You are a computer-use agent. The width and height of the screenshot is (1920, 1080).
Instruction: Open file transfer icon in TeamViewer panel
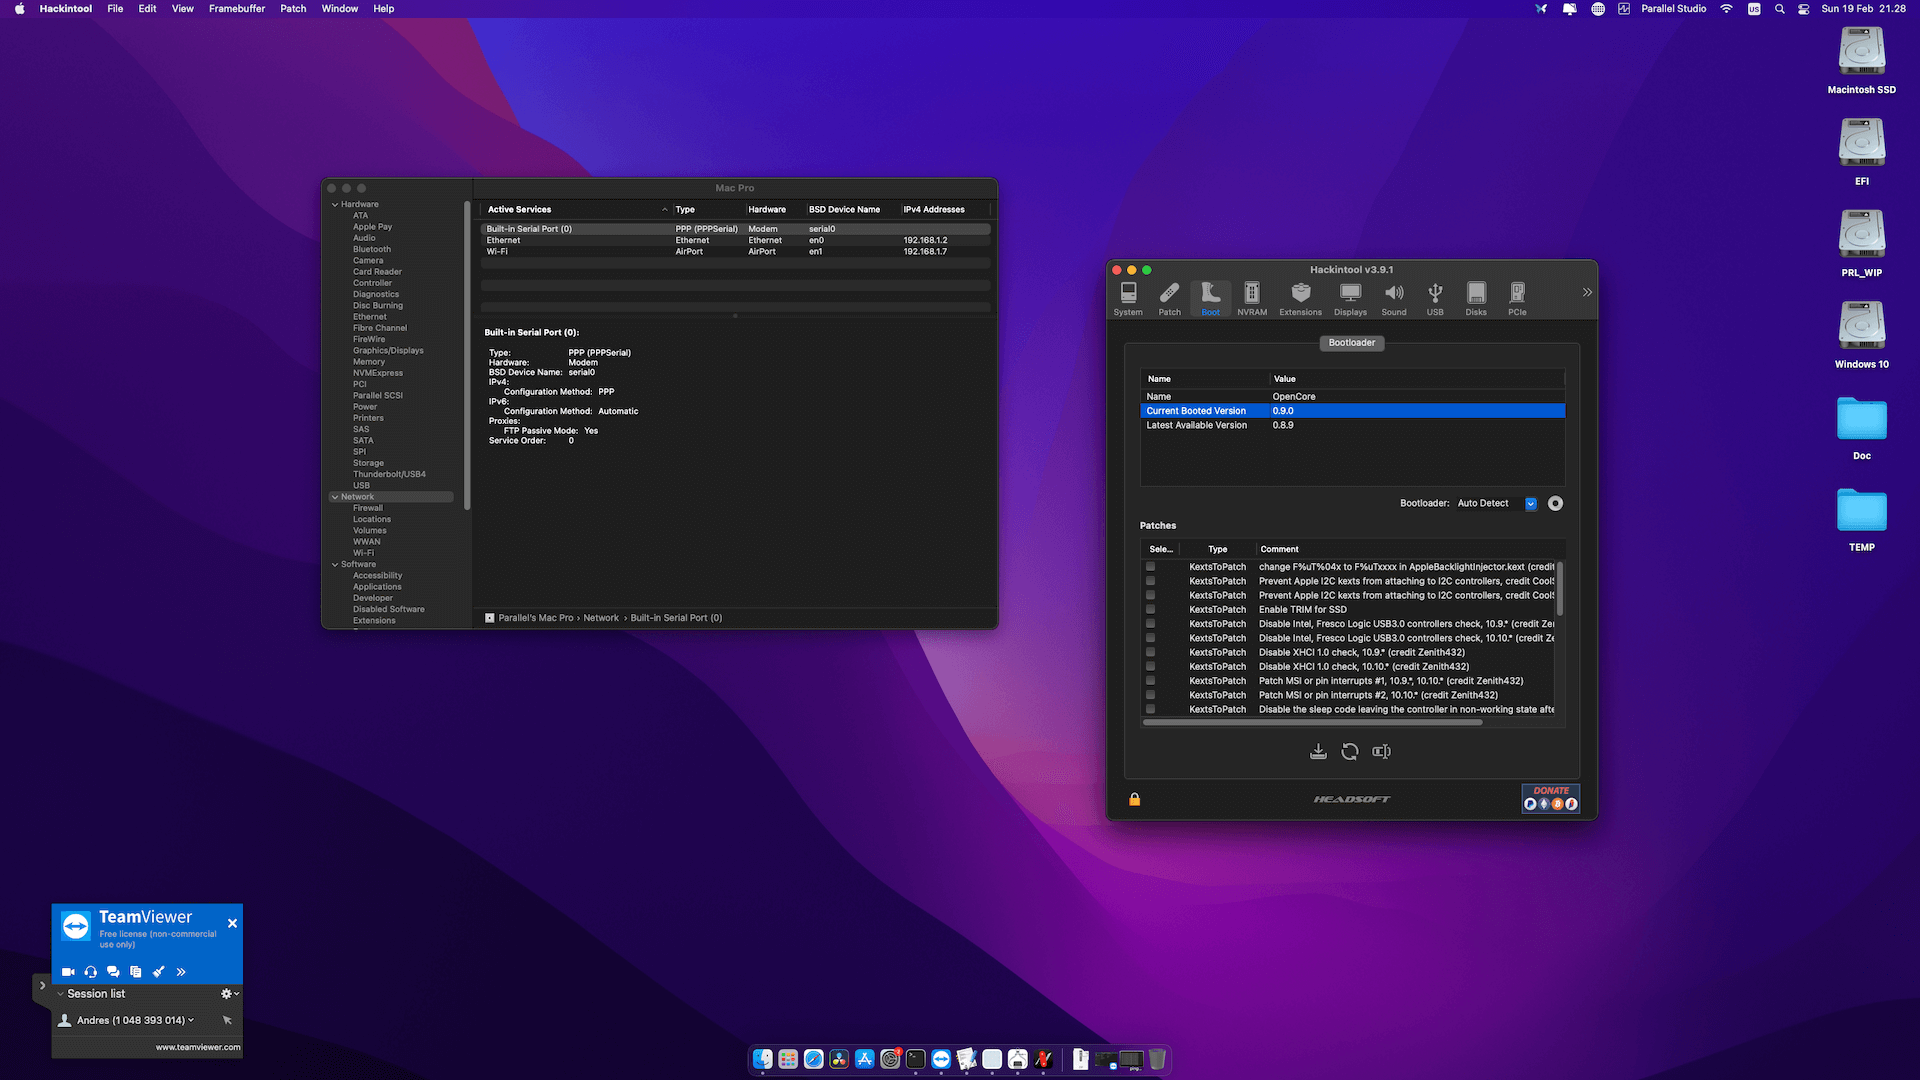(x=136, y=972)
